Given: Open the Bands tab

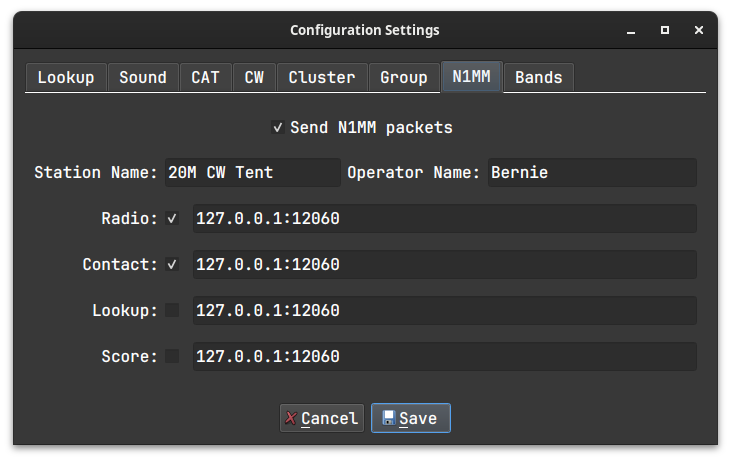Looking at the screenshot, I should pyautogui.click(x=539, y=77).
